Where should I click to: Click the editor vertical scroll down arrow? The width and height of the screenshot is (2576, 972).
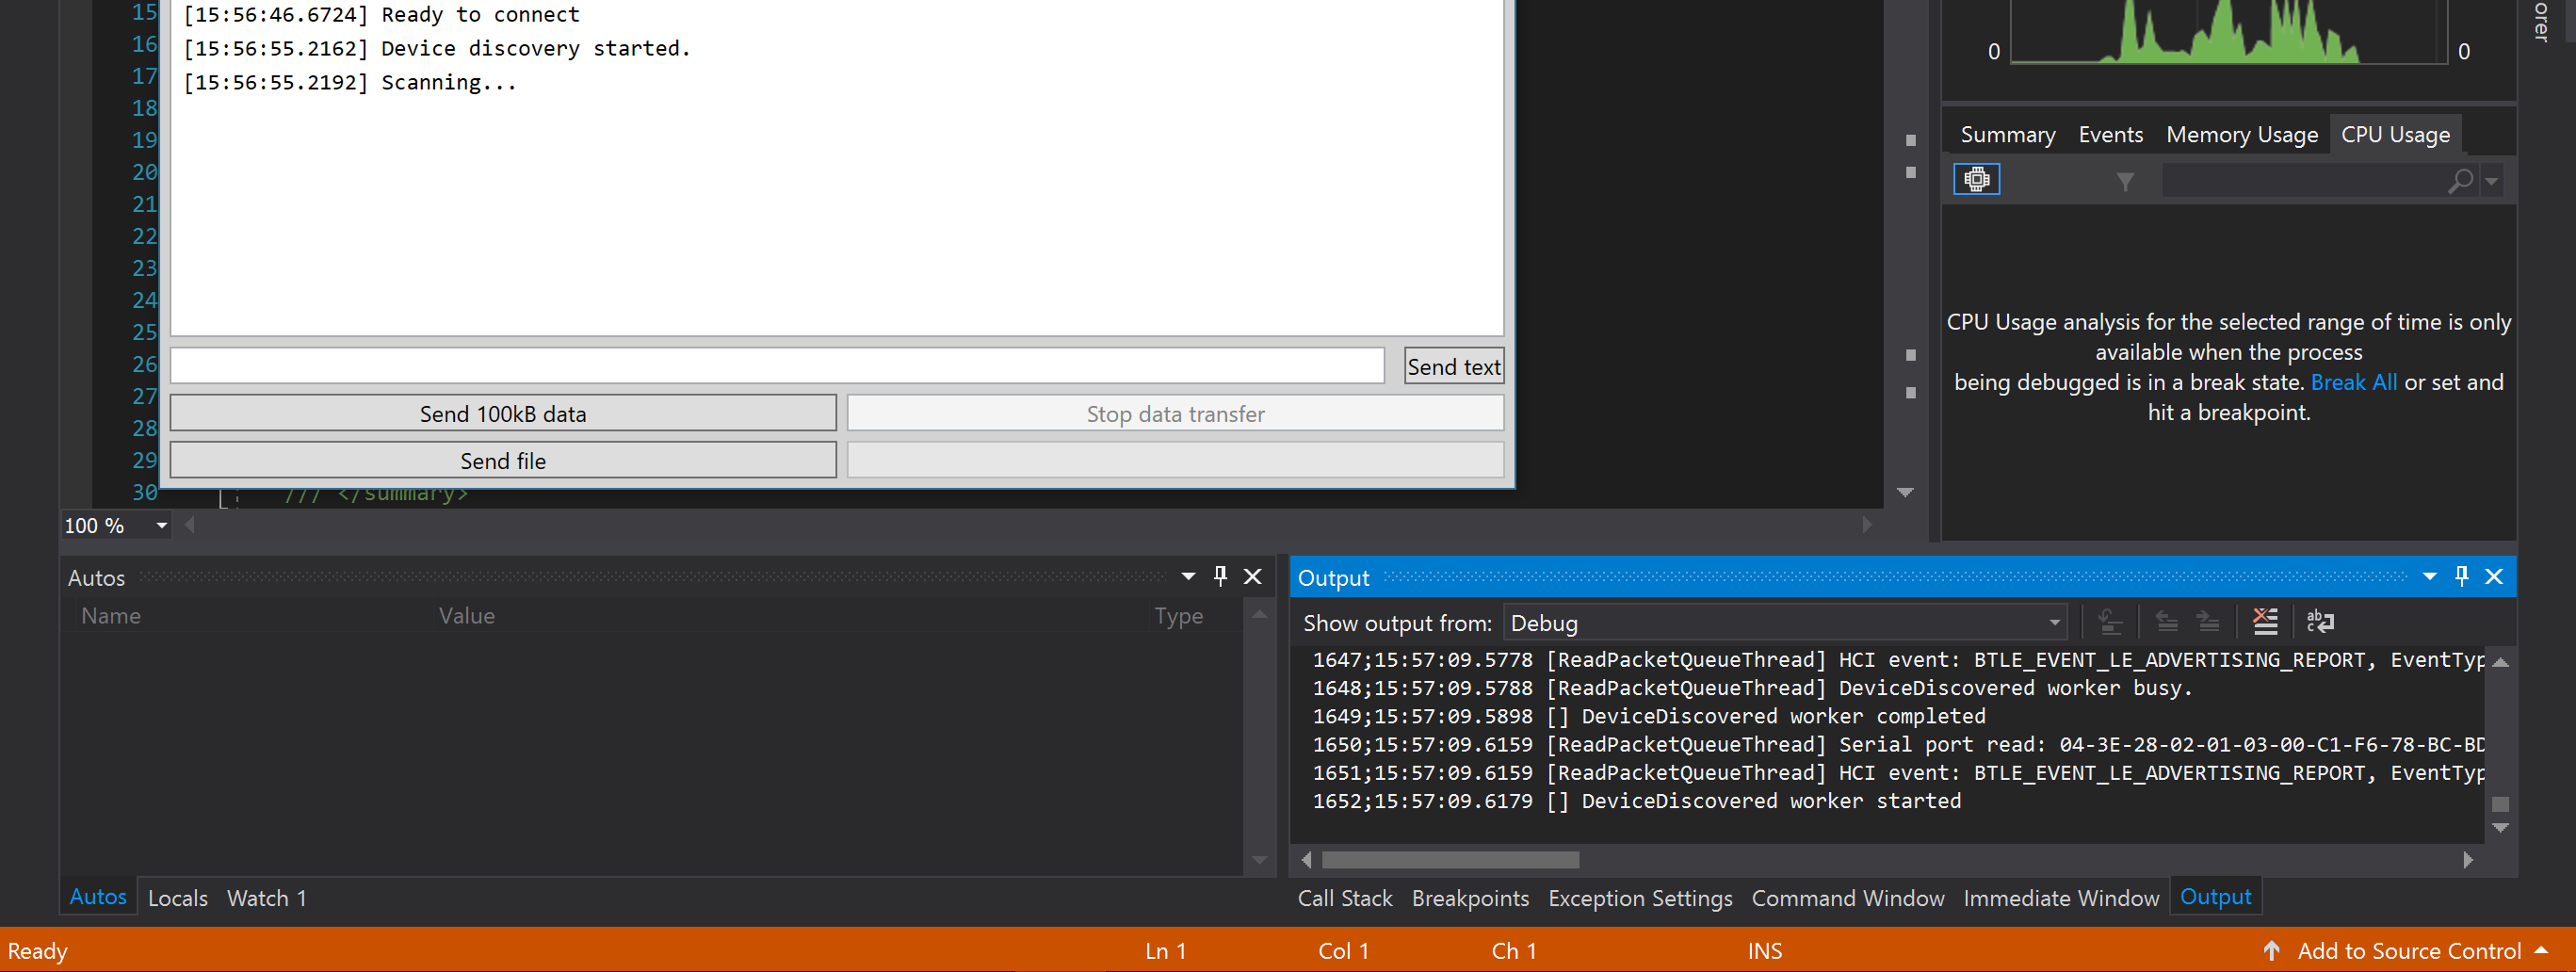[1905, 492]
